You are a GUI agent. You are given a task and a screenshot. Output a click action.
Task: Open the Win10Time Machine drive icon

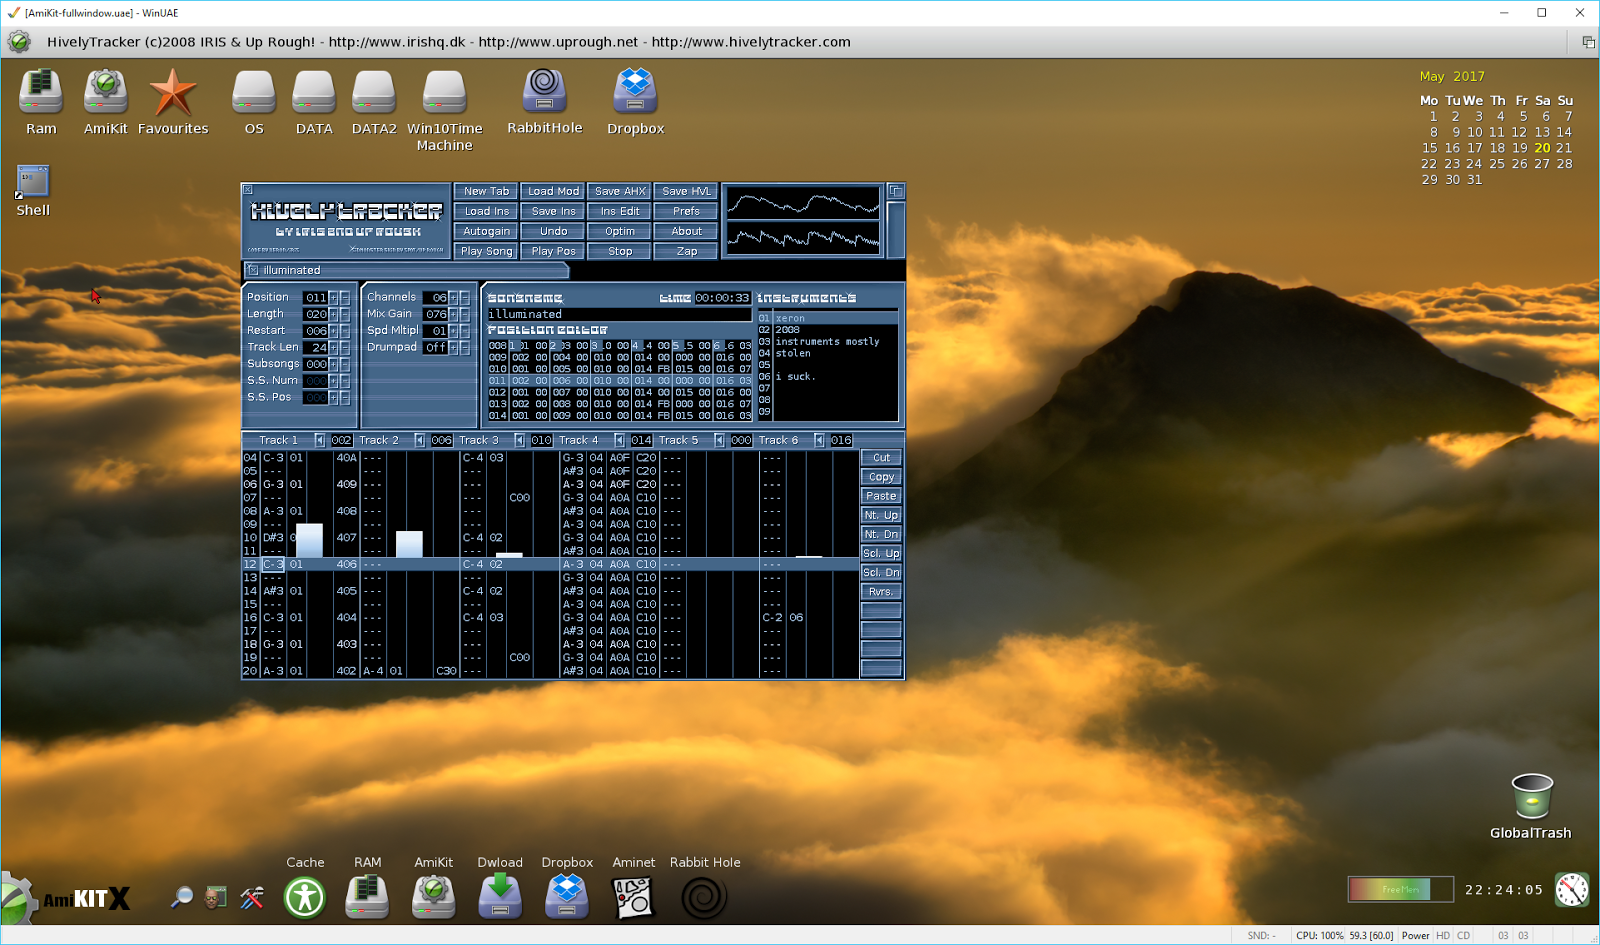[x=444, y=93]
